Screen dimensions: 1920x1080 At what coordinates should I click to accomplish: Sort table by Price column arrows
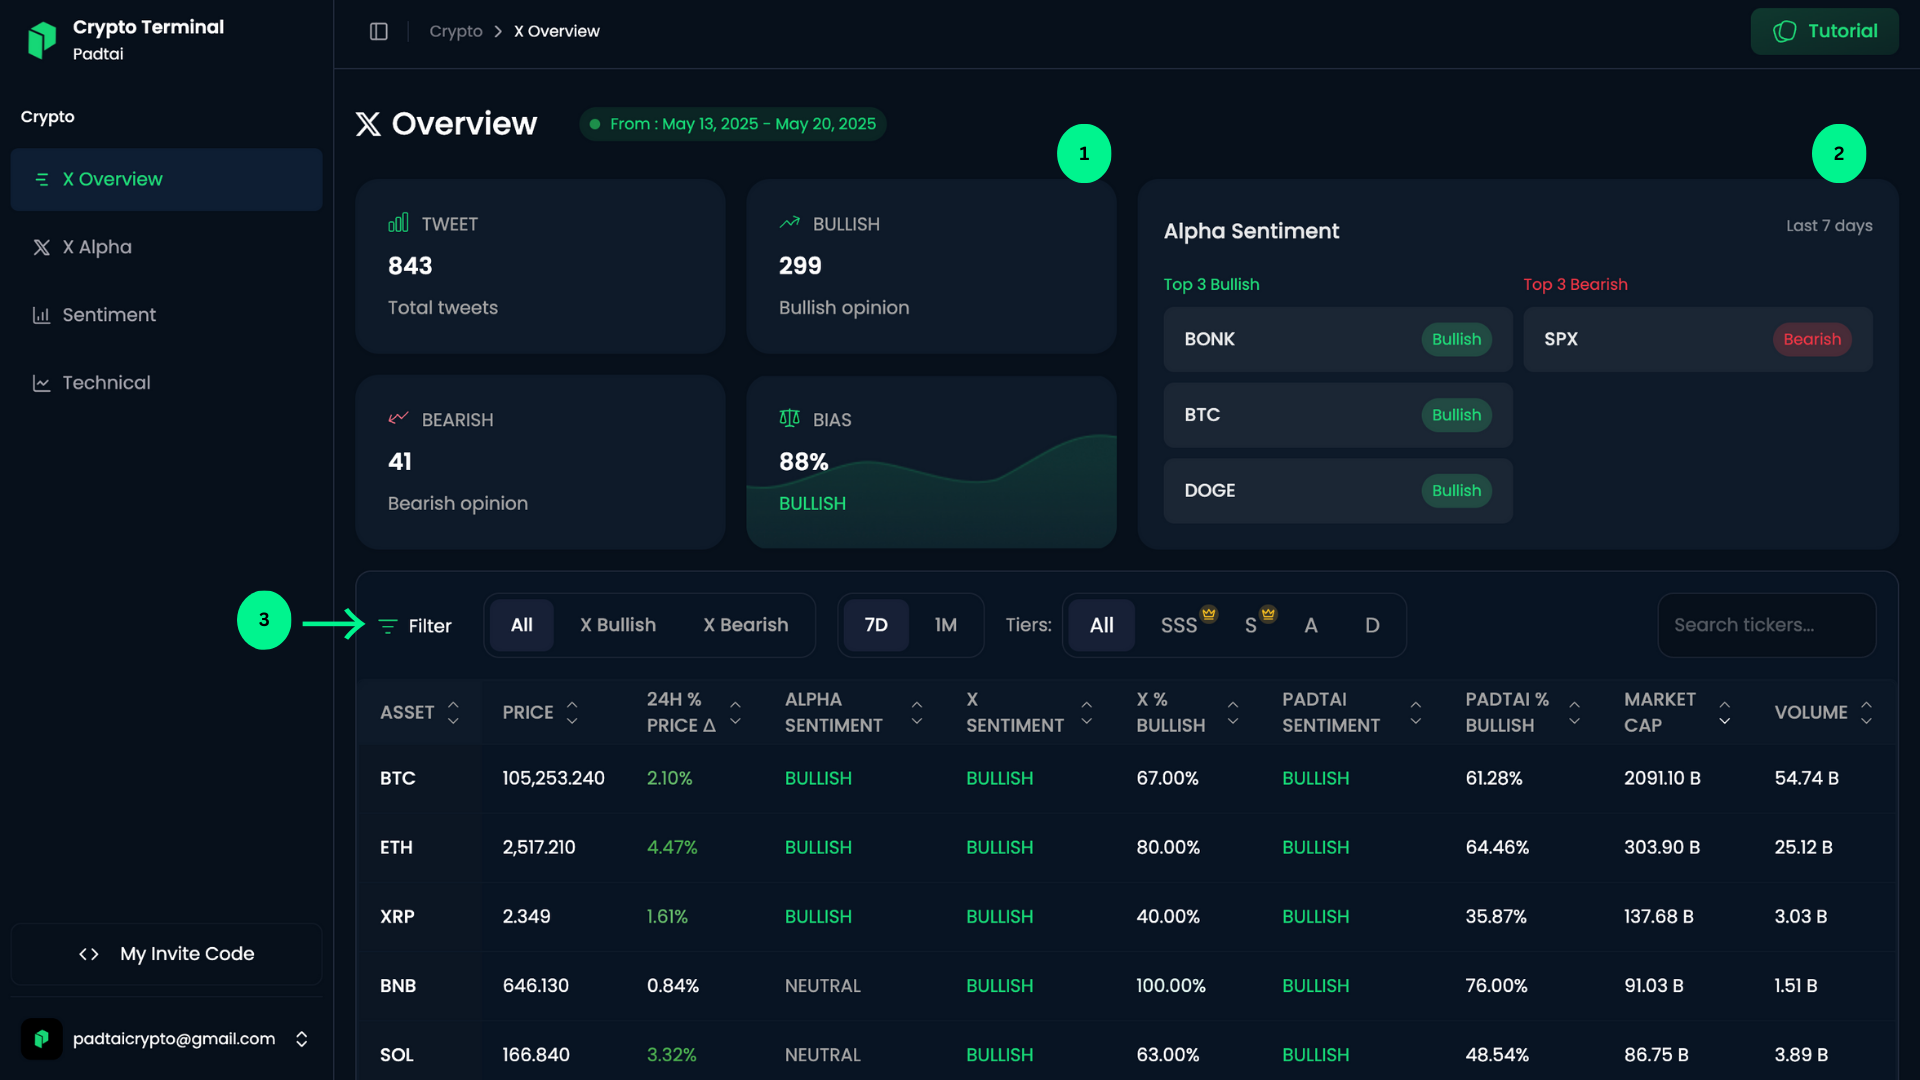coord(572,712)
